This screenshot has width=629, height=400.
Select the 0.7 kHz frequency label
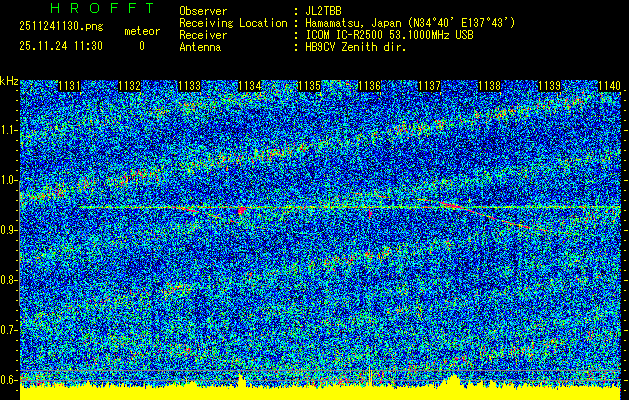pos(9,329)
